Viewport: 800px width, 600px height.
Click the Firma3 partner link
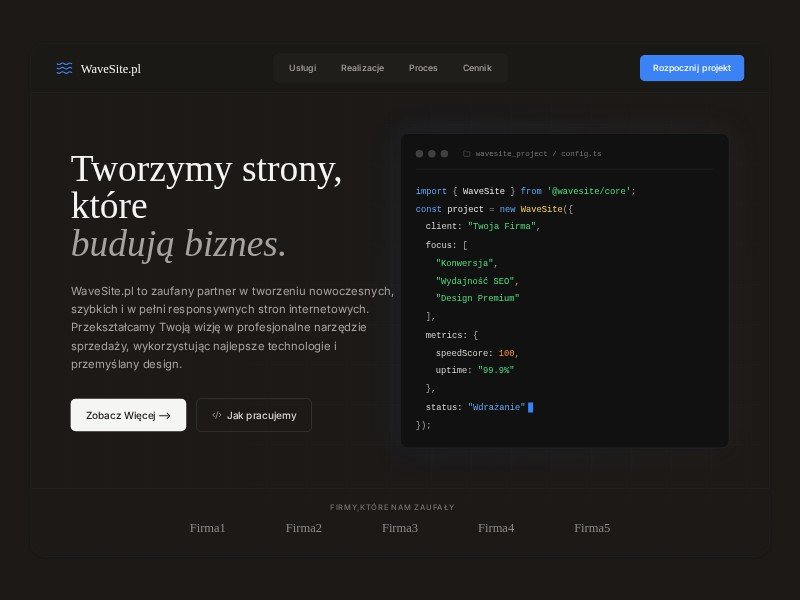(x=400, y=528)
